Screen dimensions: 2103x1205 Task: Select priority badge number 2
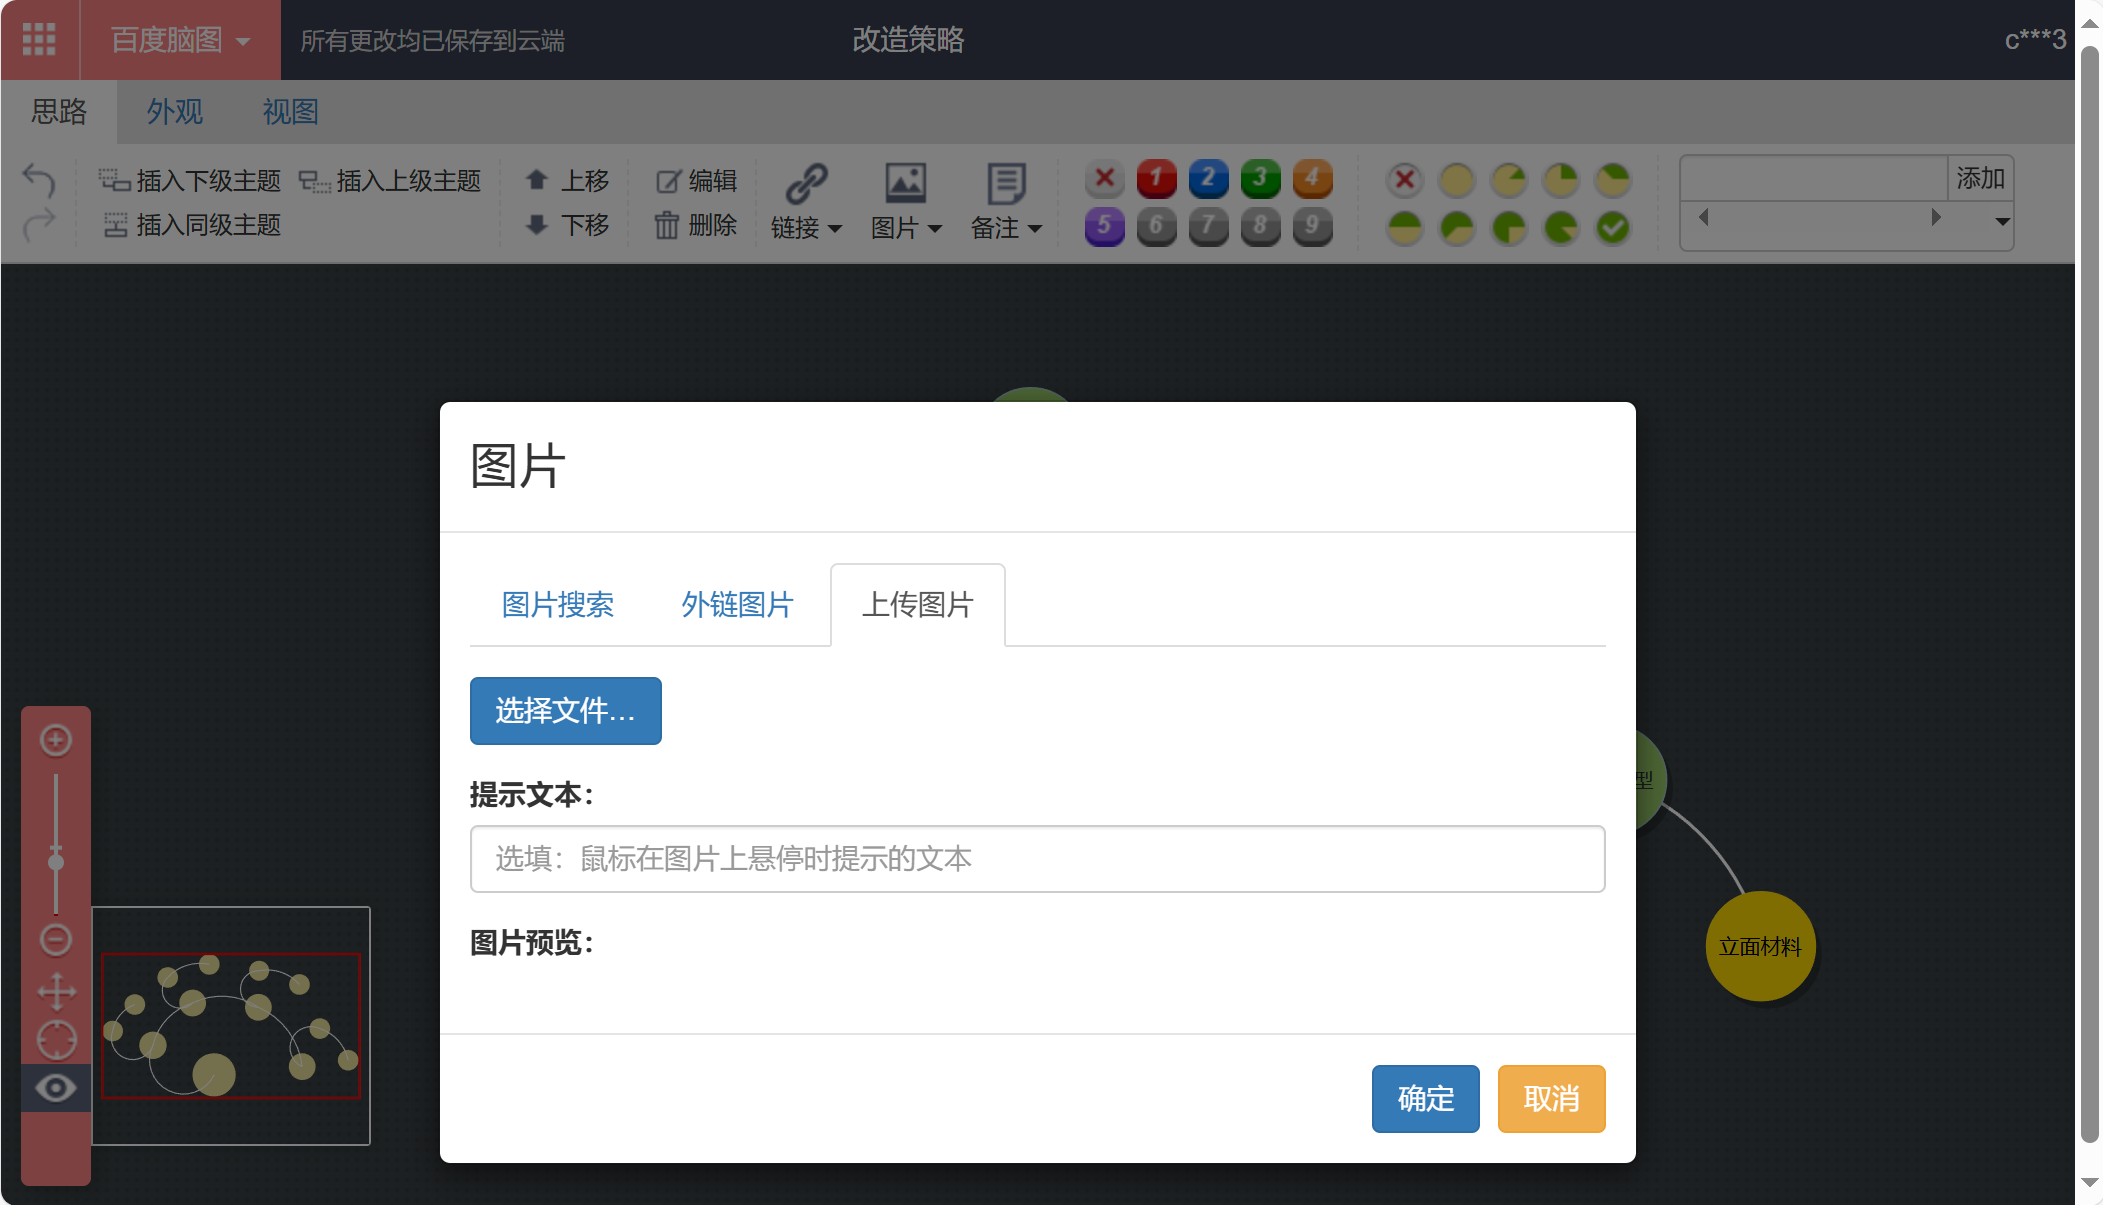[1208, 180]
